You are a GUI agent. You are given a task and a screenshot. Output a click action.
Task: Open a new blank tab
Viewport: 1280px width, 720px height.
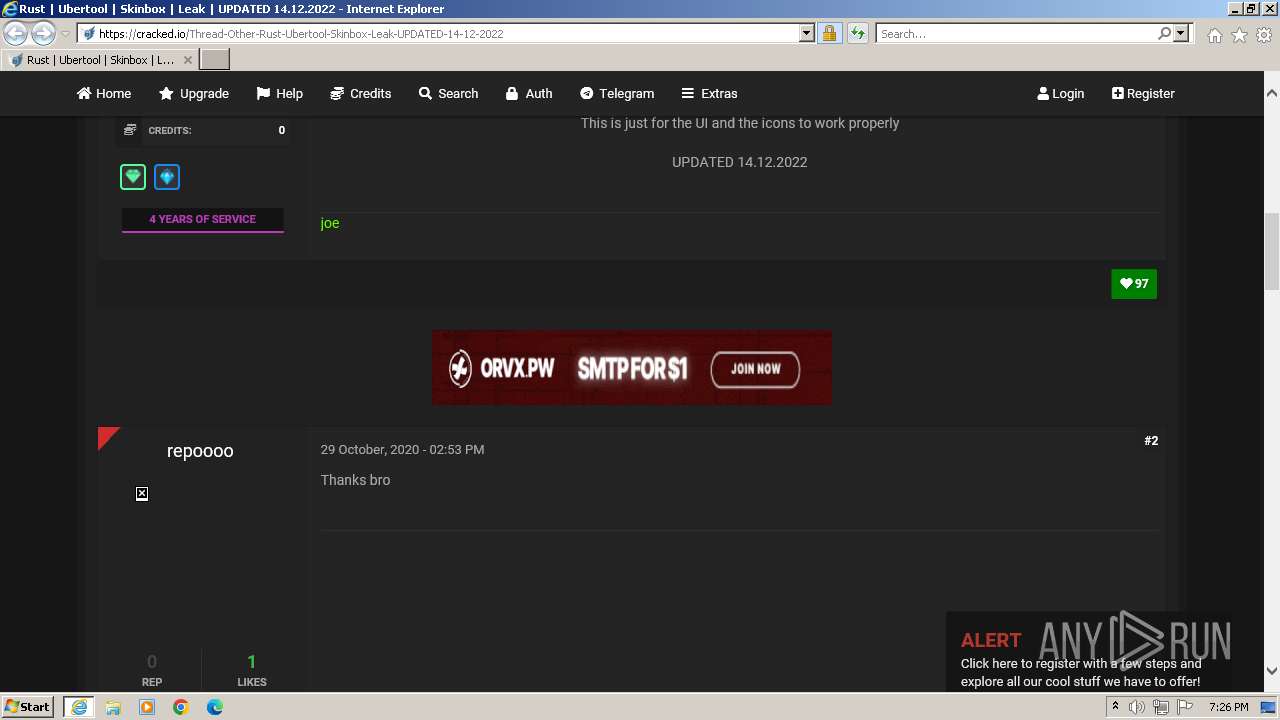[215, 60]
